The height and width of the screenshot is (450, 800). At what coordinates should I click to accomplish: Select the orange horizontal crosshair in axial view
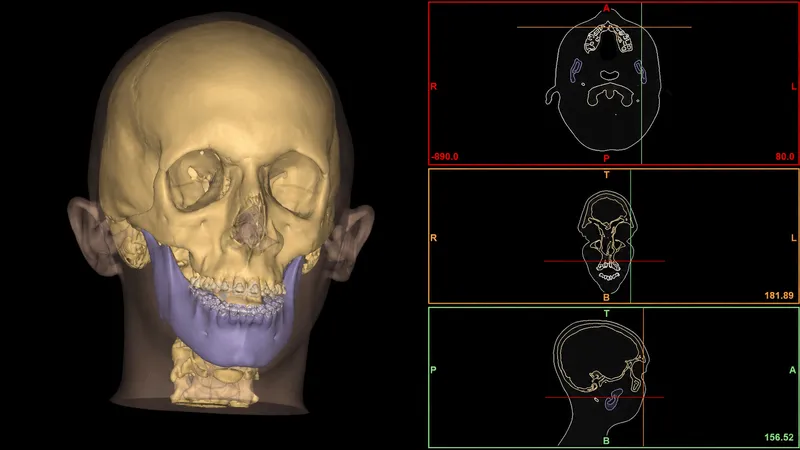click(604, 27)
